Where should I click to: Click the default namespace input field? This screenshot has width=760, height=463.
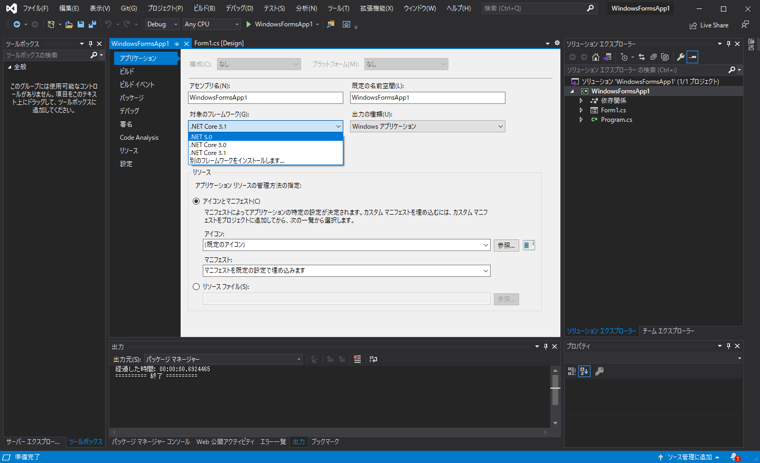tap(428, 97)
